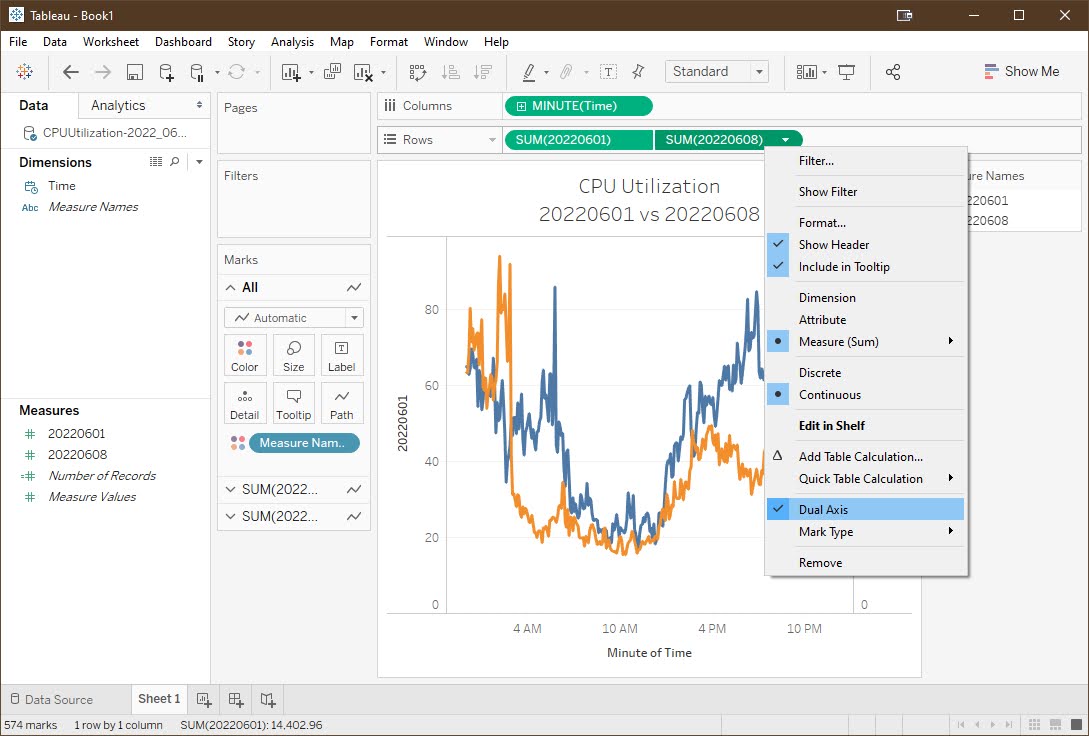Screen dimensions: 1089x736
Task: Click the undo back arrow icon
Action: pyautogui.click(x=71, y=72)
